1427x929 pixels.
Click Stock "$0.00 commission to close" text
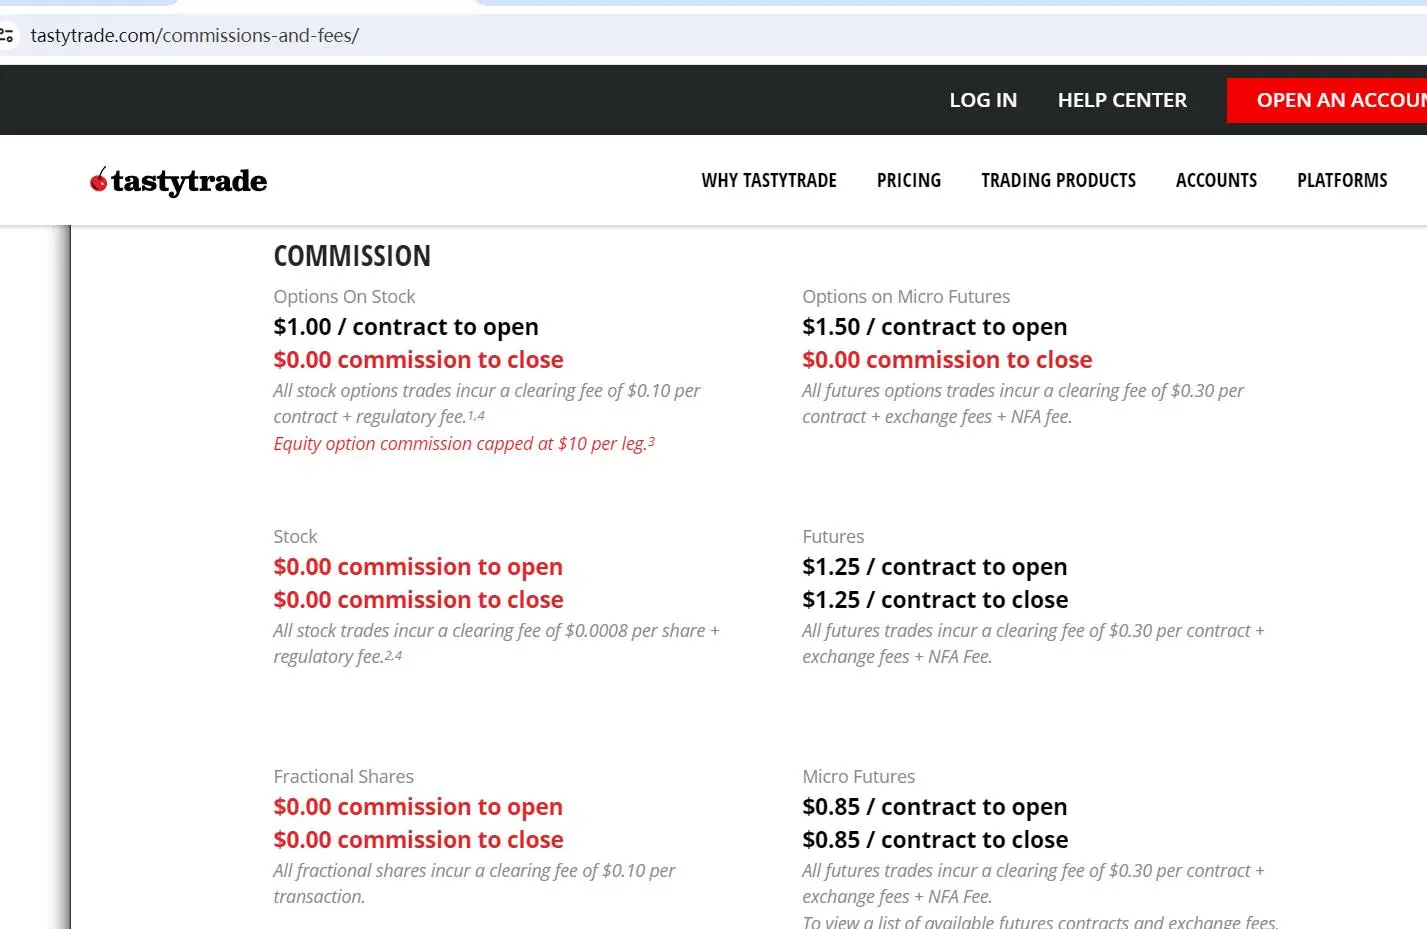coord(419,600)
